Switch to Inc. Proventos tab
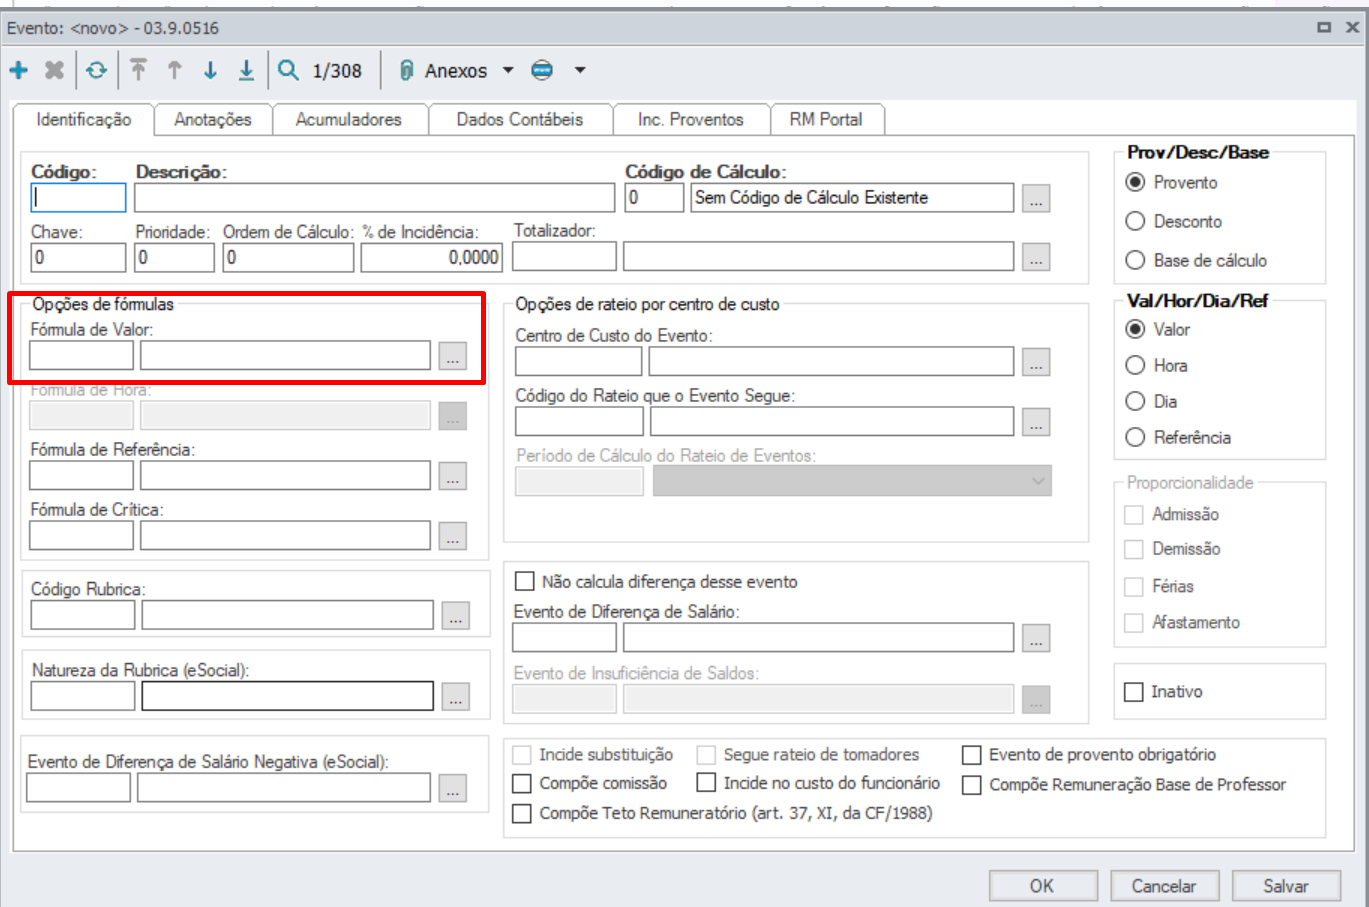This screenshot has height=907, width=1369. click(691, 119)
